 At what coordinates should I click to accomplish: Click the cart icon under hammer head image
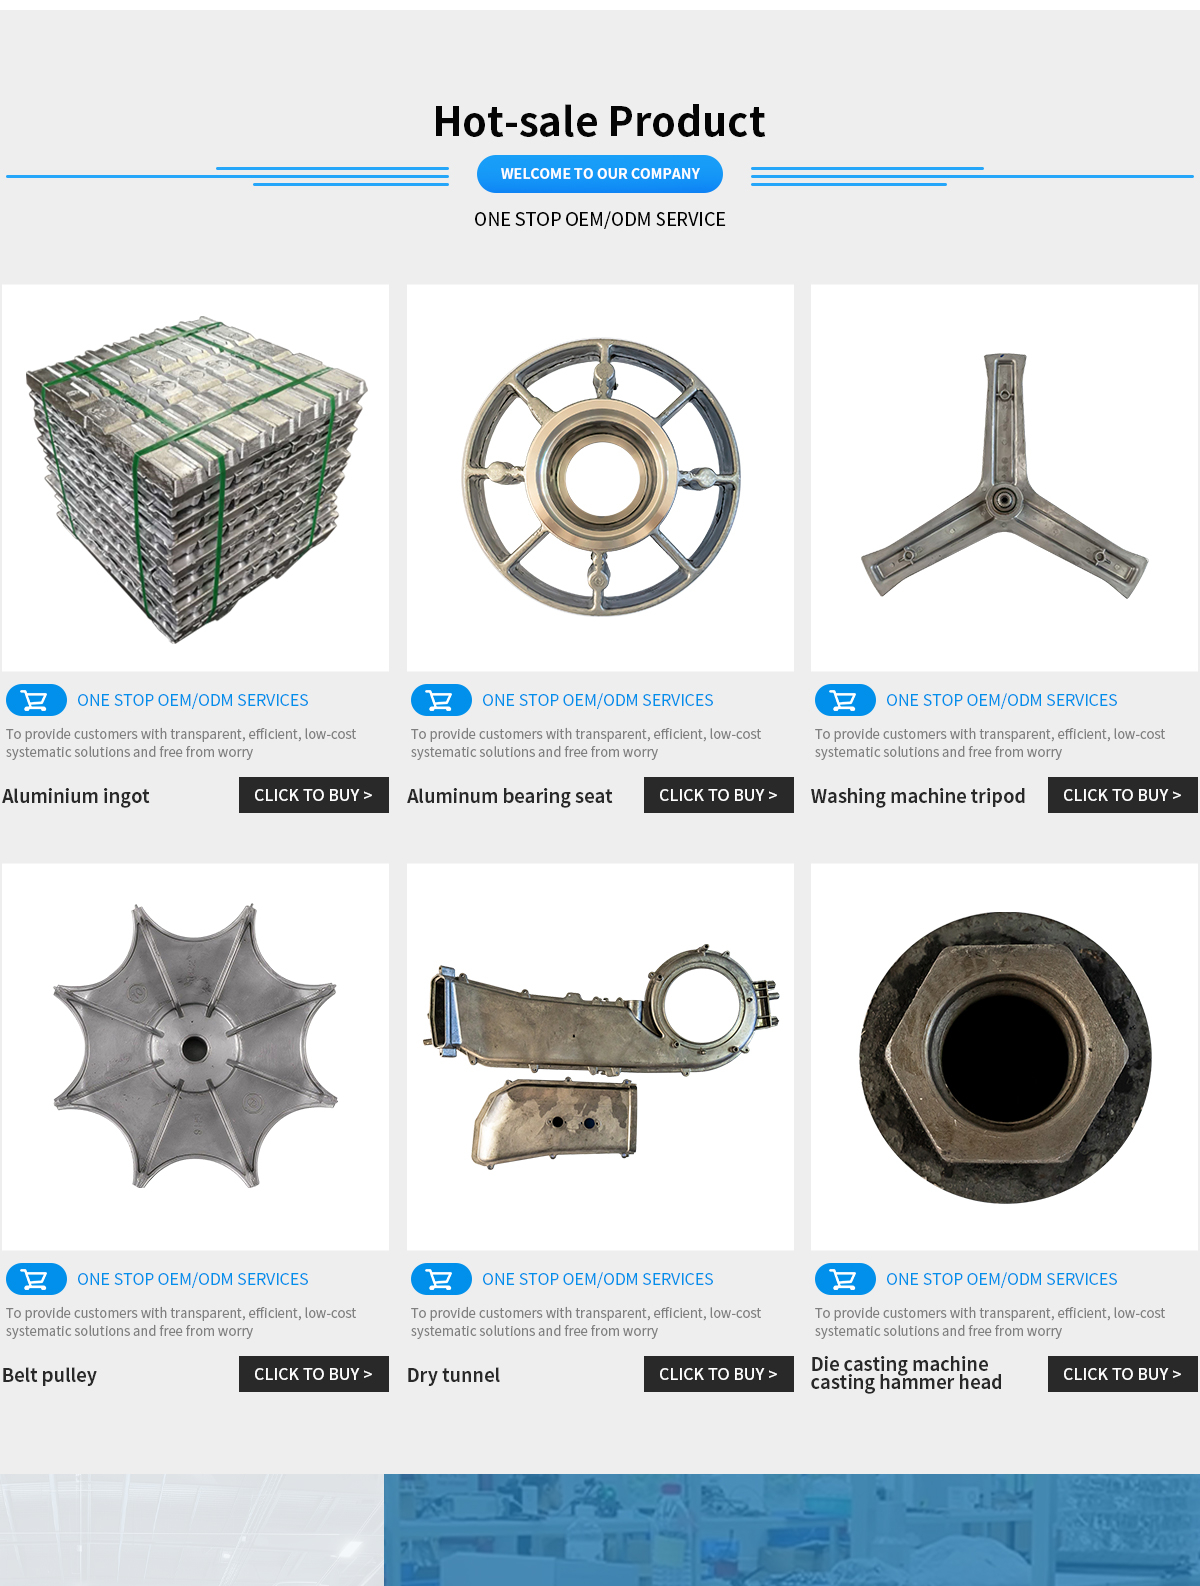pos(845,1279)
